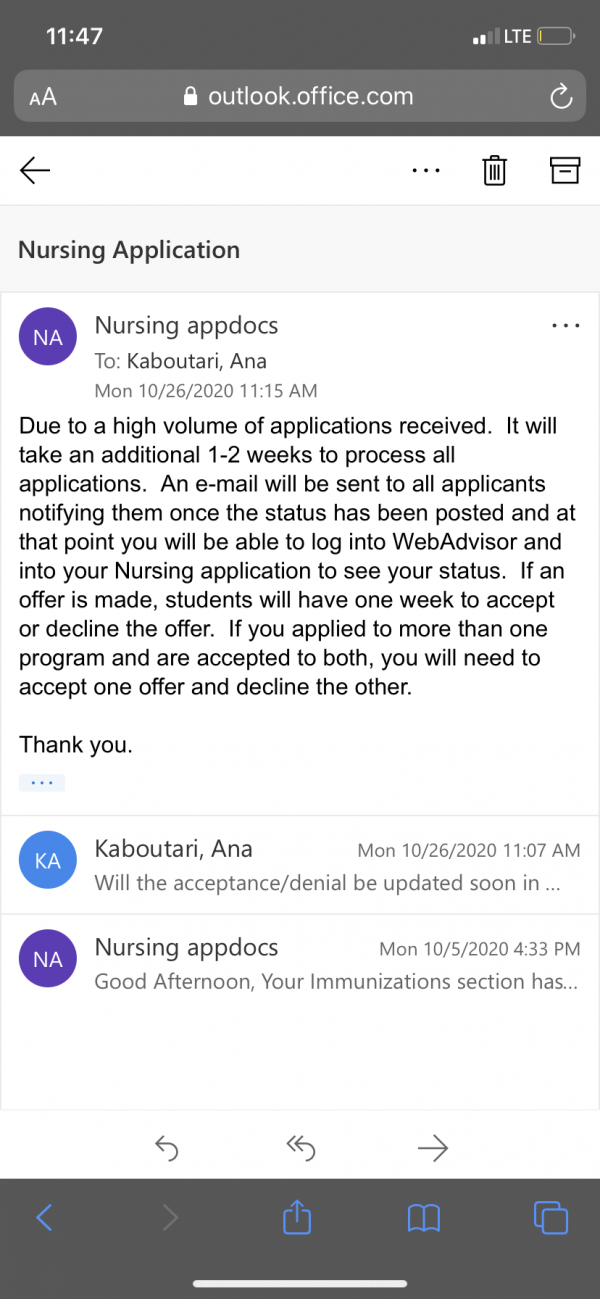Tap the back arrow to leave the message
The image size is (600, 1299).
[35, 171]
